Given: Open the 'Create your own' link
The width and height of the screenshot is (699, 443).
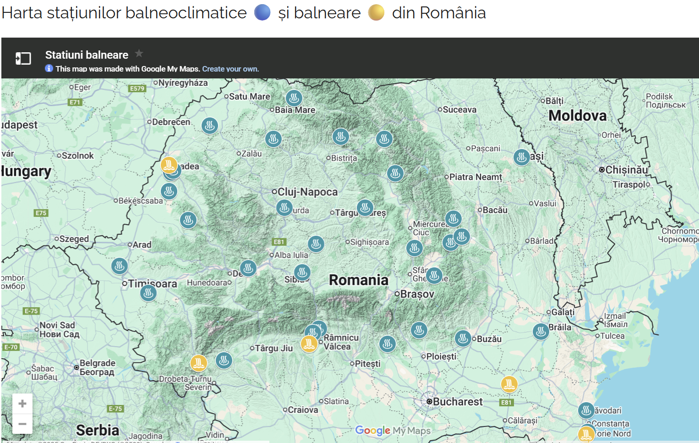Looking at the screenshot, I should 230,69.
